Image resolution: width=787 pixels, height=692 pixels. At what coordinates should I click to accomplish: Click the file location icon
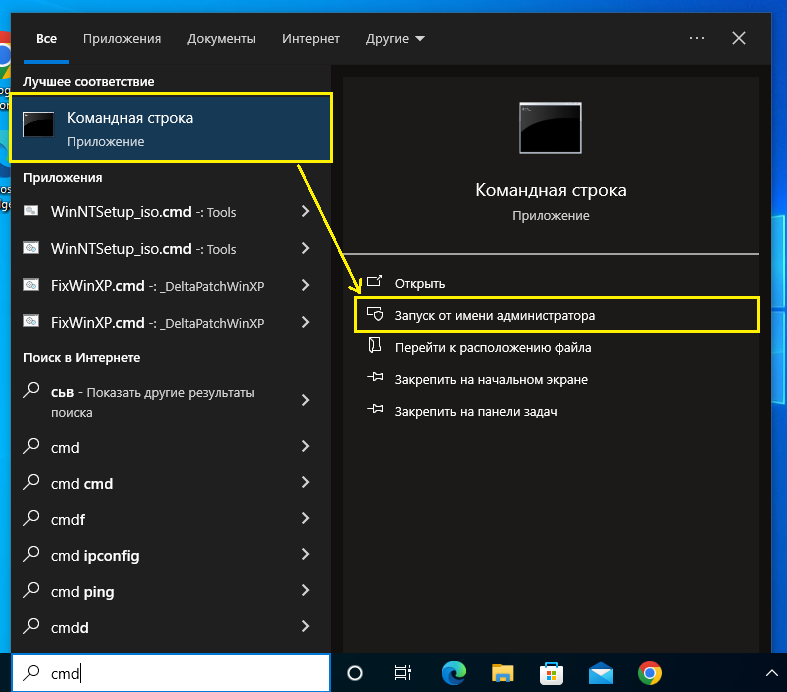tap(375, 345)
